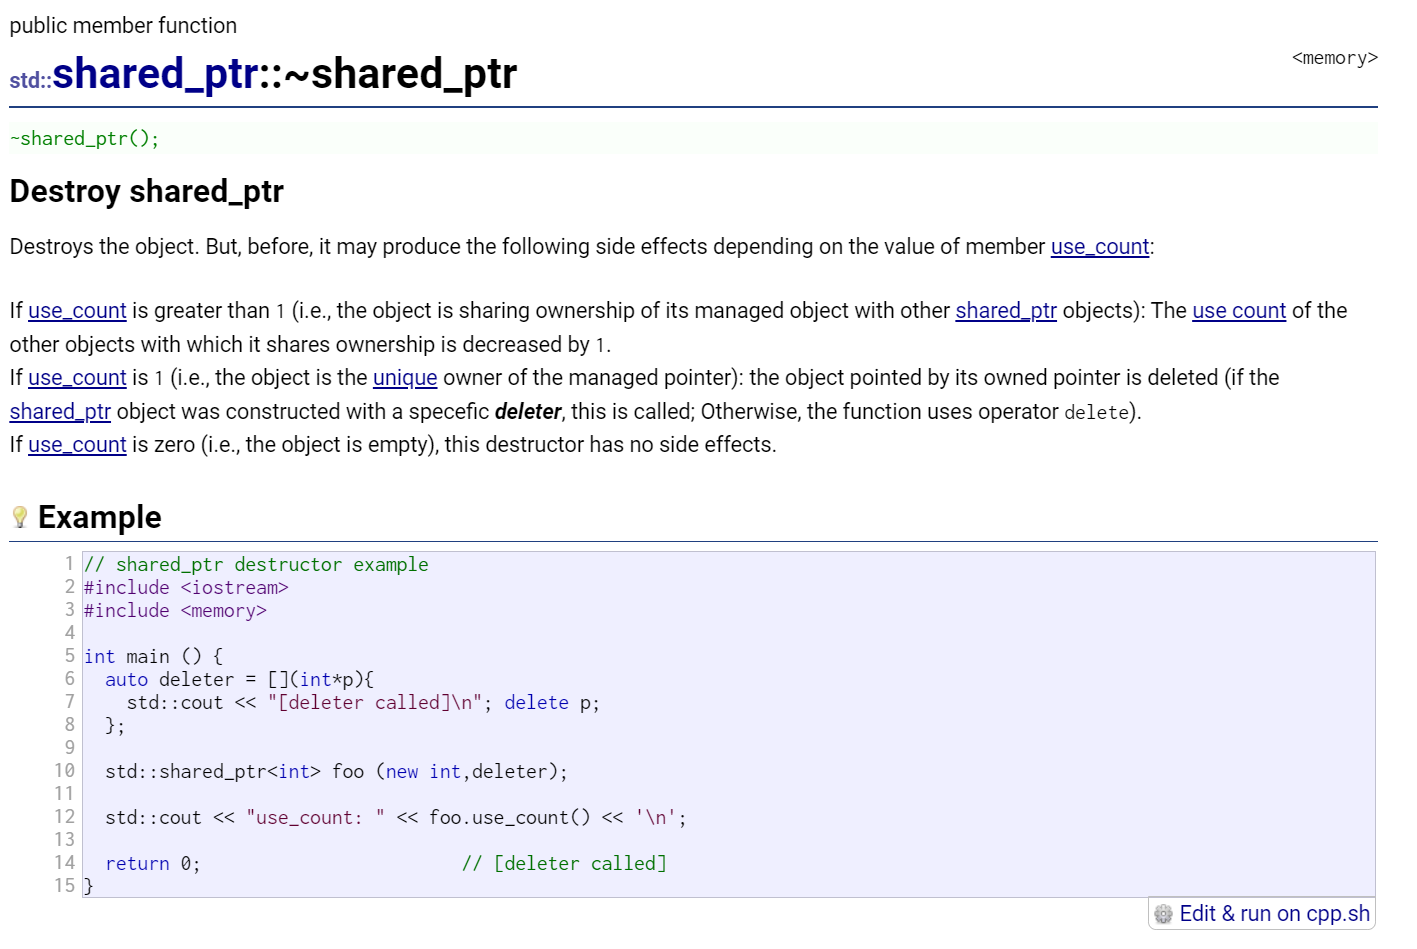Click the Example section heading
The width and height of the screenshot is (1417, 949).
tap(99, 517)
